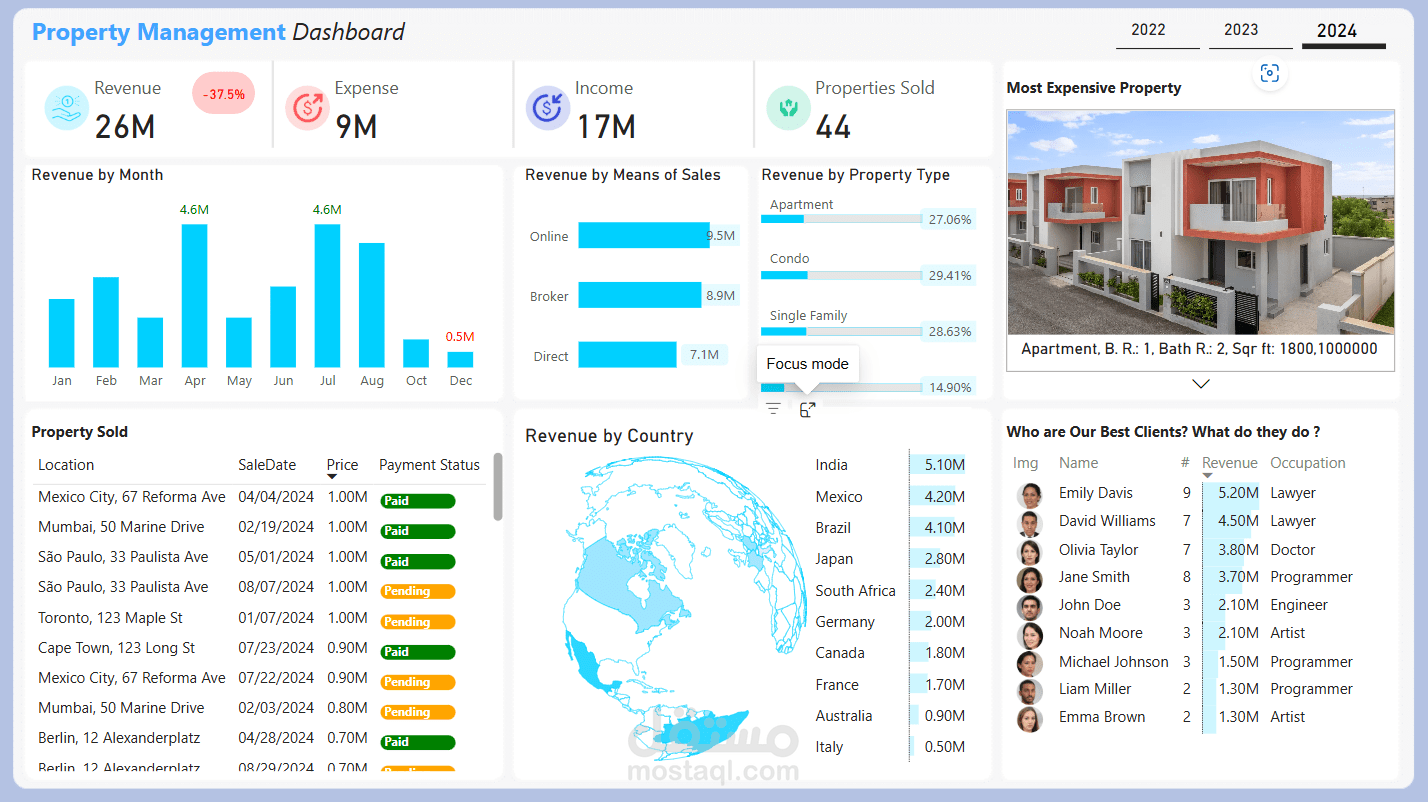Click the clients Name column header

[1078, 463]
